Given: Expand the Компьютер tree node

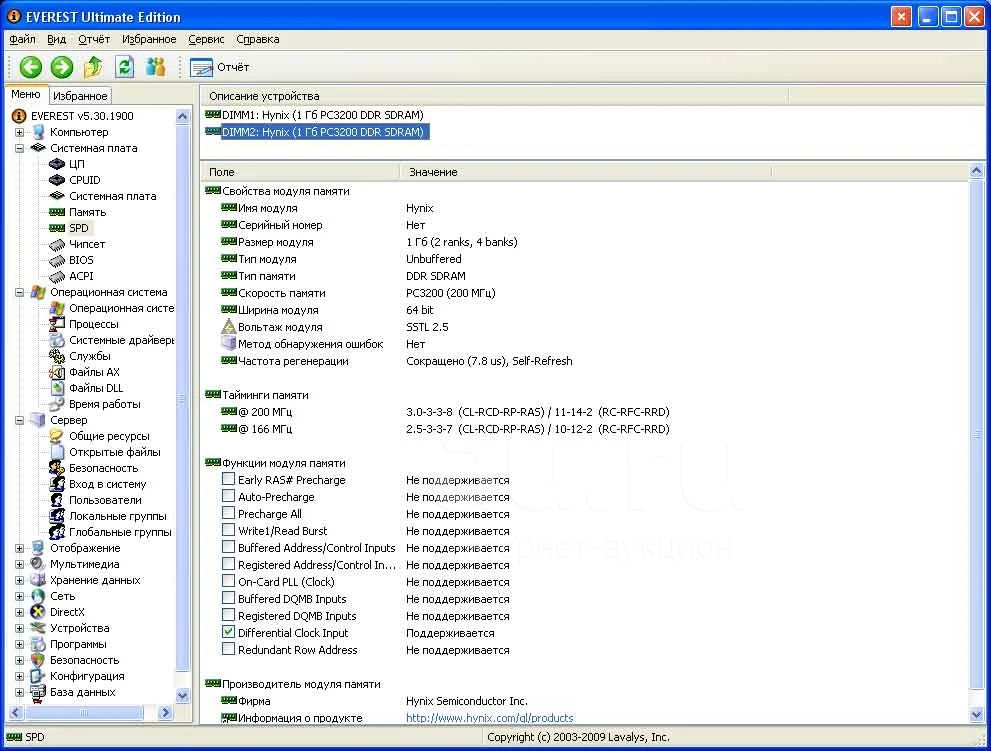Looking at the screenshot, I should tap(19, 132).
